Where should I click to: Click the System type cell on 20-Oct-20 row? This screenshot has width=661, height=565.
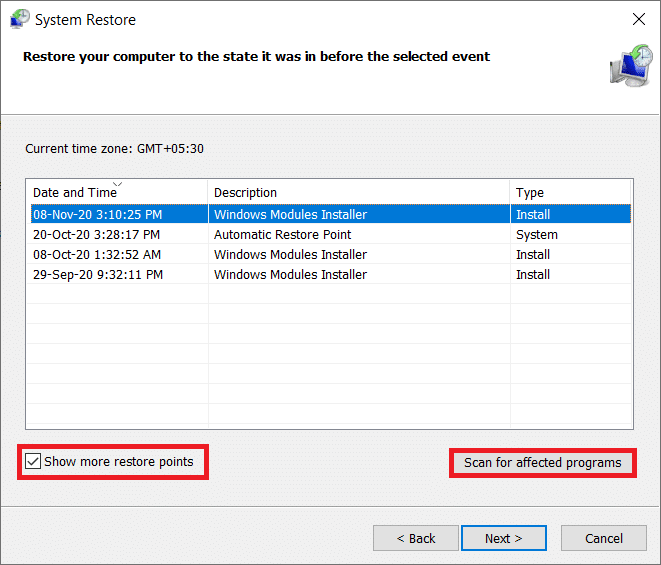click(x=536, y=234)
